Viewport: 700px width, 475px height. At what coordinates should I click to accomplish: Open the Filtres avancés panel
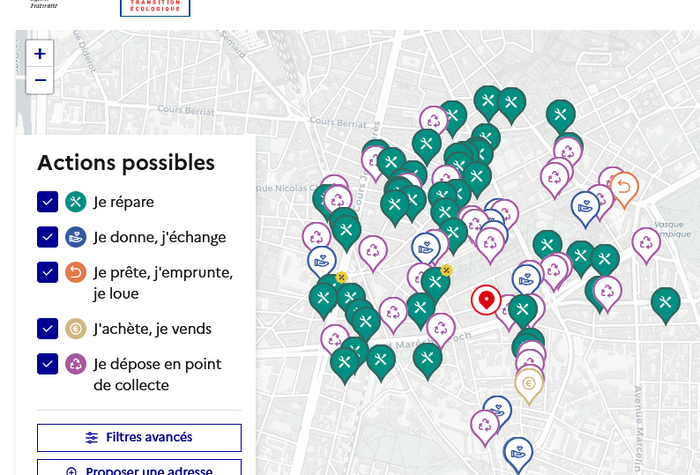pyautogui.click(x=139, y=438)
